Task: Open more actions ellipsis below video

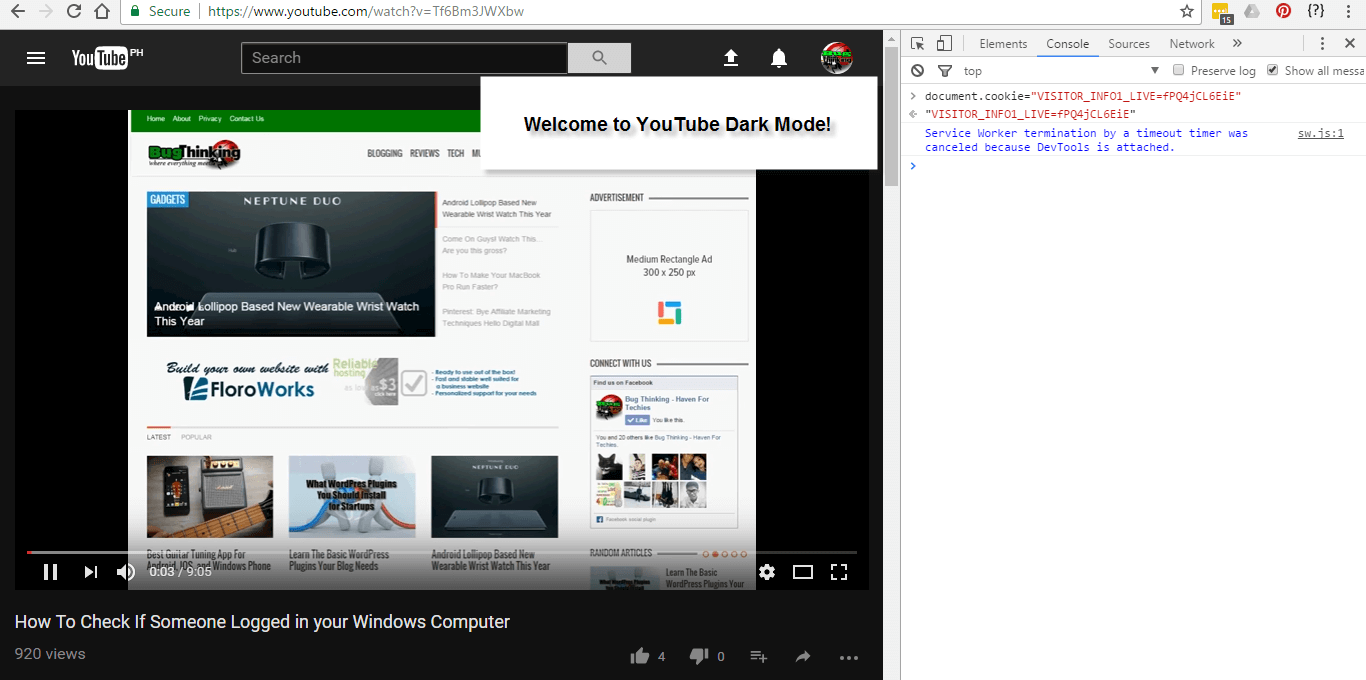Action: pyautogui.click(x=849, y=657)
